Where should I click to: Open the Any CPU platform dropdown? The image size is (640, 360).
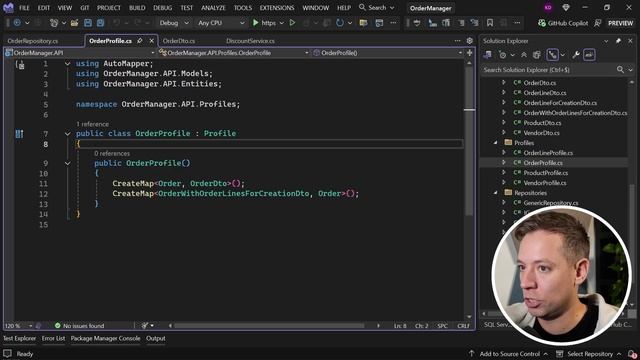point(221,23)
